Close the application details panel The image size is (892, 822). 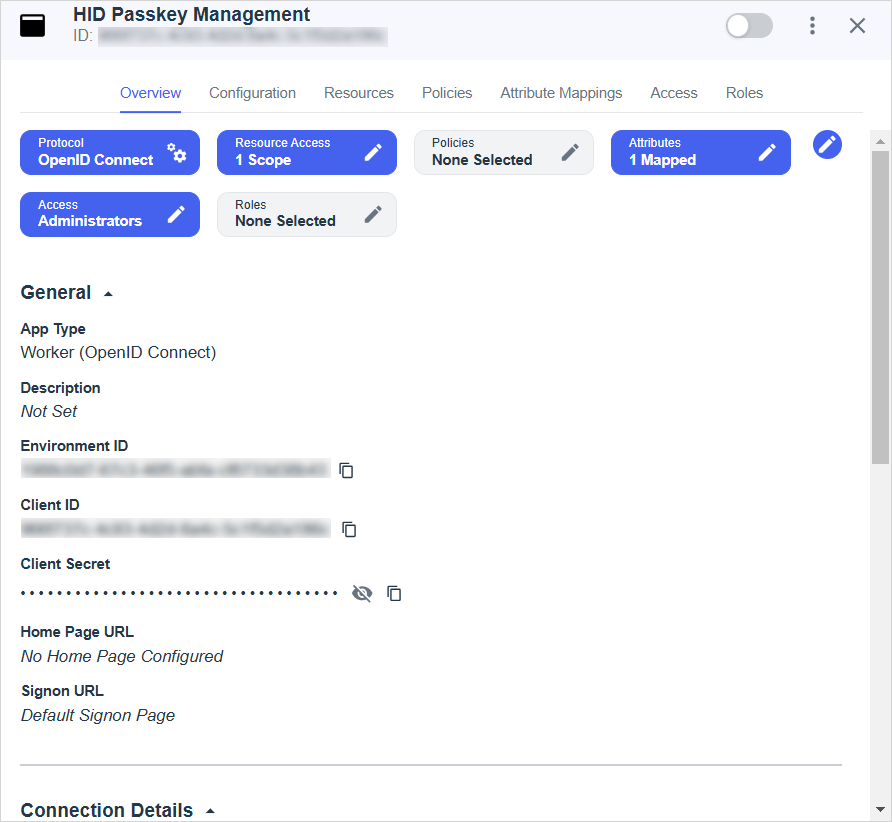(857, 26)
